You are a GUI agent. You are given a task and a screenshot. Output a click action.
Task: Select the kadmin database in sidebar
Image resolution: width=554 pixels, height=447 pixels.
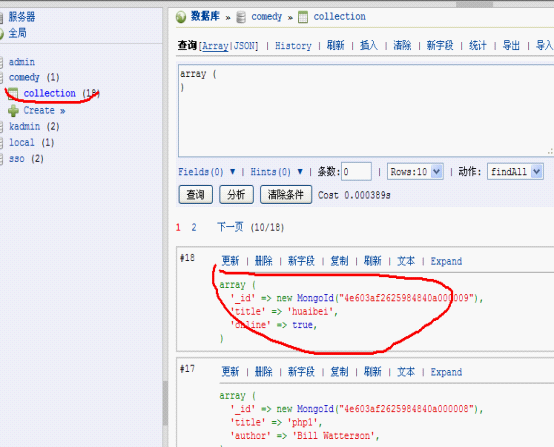pyautogui.click(x=25, y=127)
